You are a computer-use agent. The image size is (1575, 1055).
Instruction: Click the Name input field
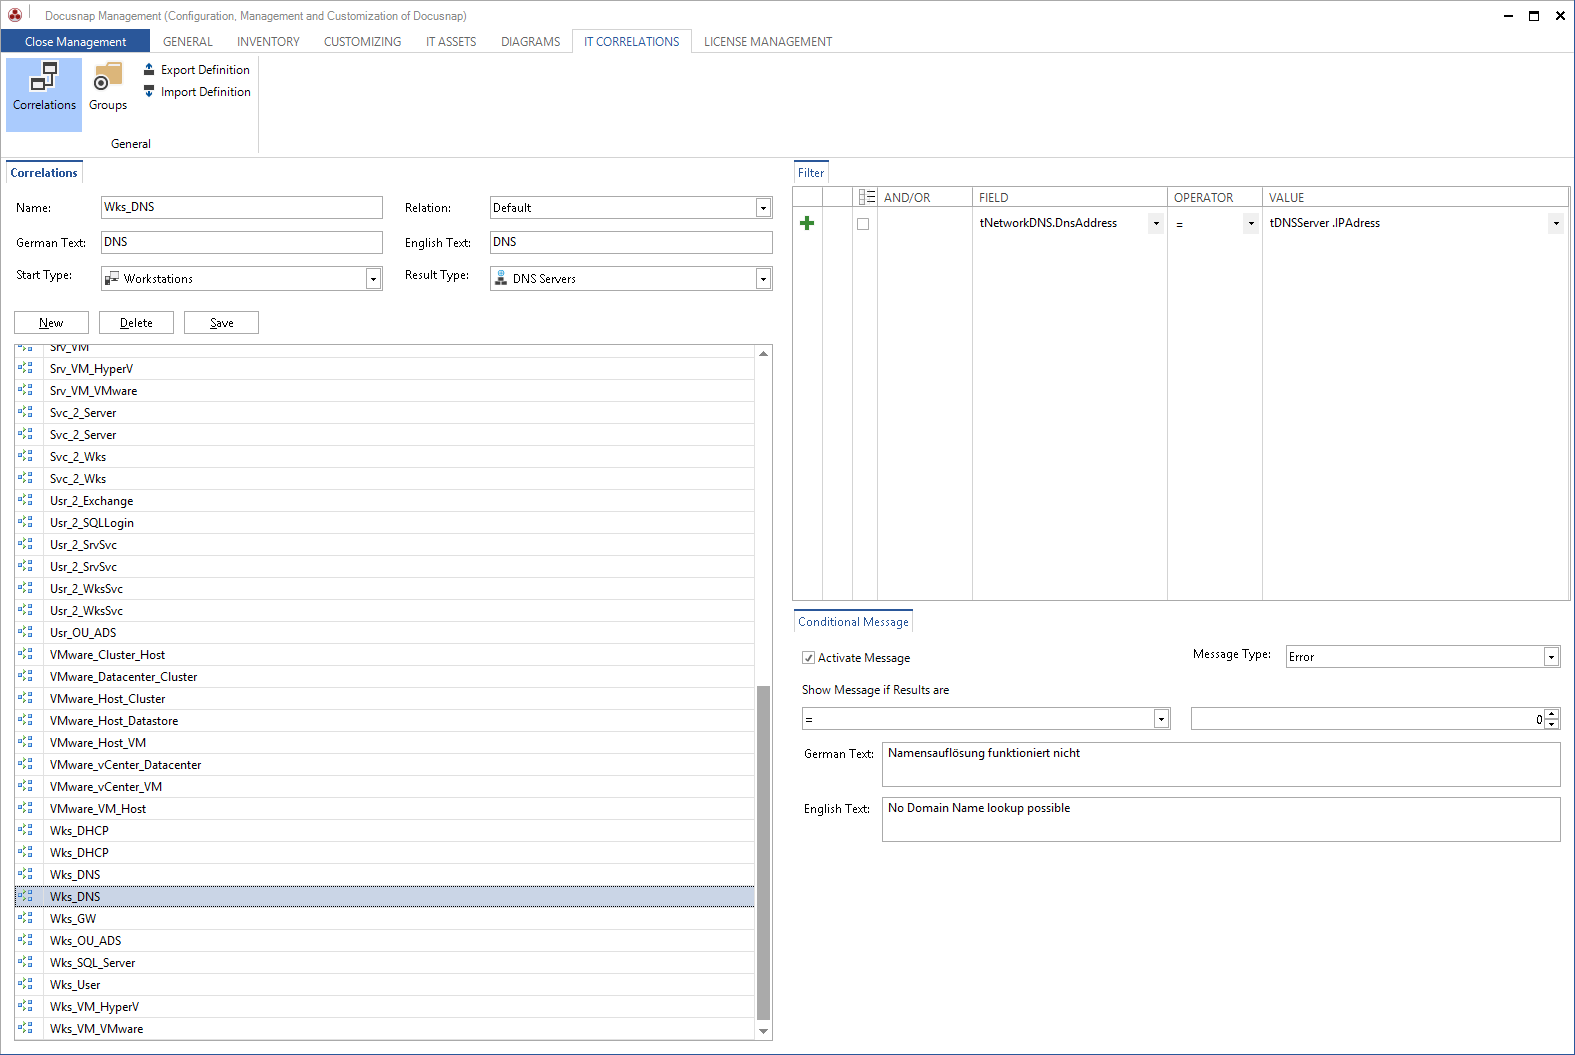coord(242,207)
